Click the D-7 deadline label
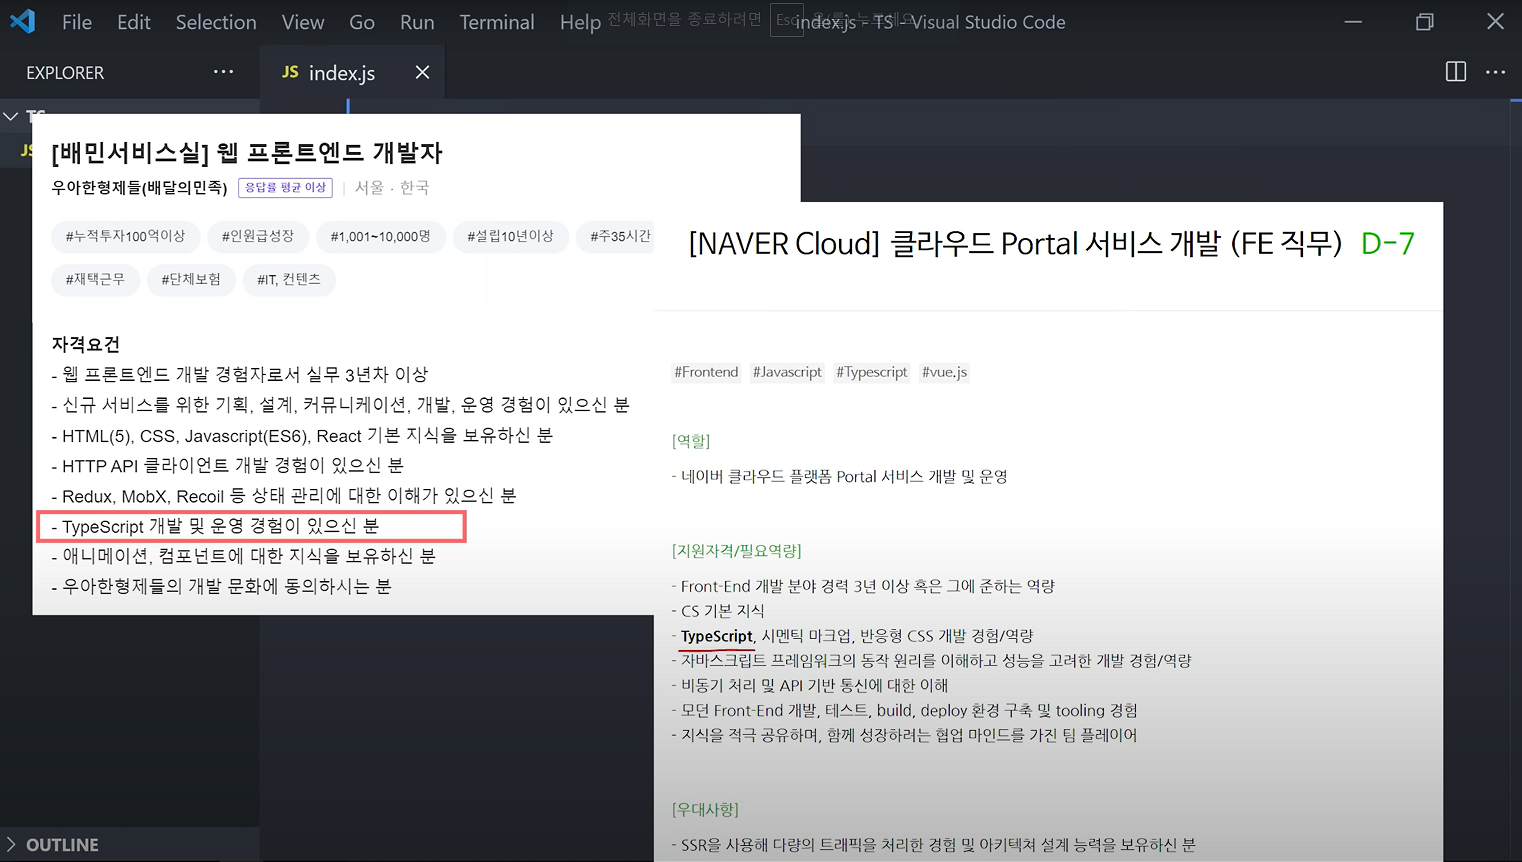 click(x=1387, y=244)
